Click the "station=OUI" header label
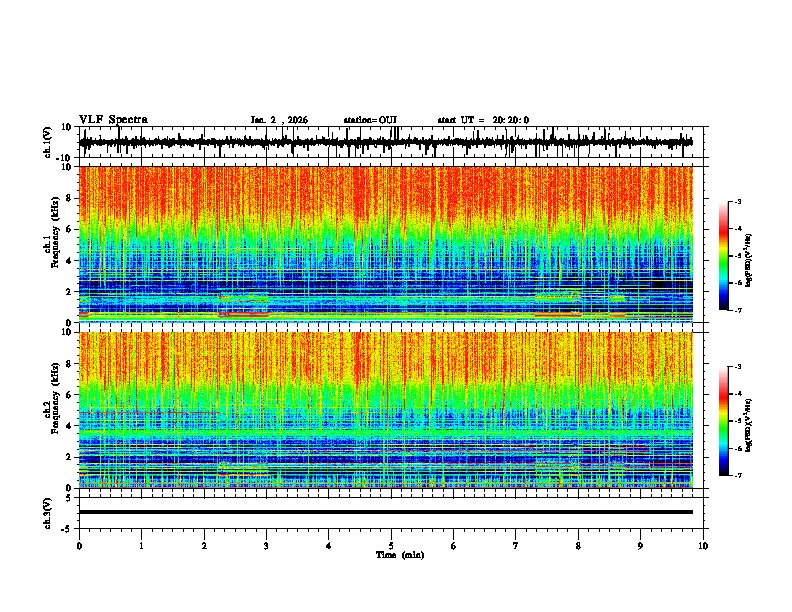 (x=370, y=120)
